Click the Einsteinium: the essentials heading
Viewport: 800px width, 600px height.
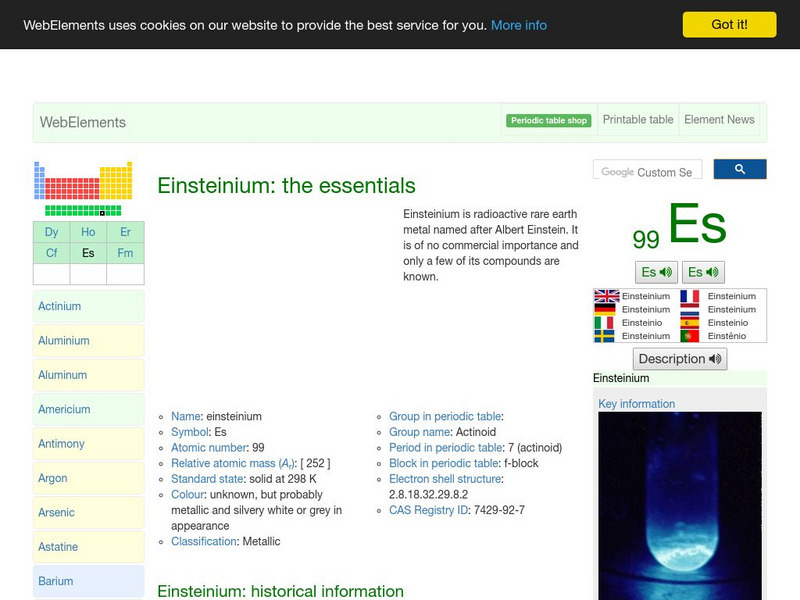[286, 186]
